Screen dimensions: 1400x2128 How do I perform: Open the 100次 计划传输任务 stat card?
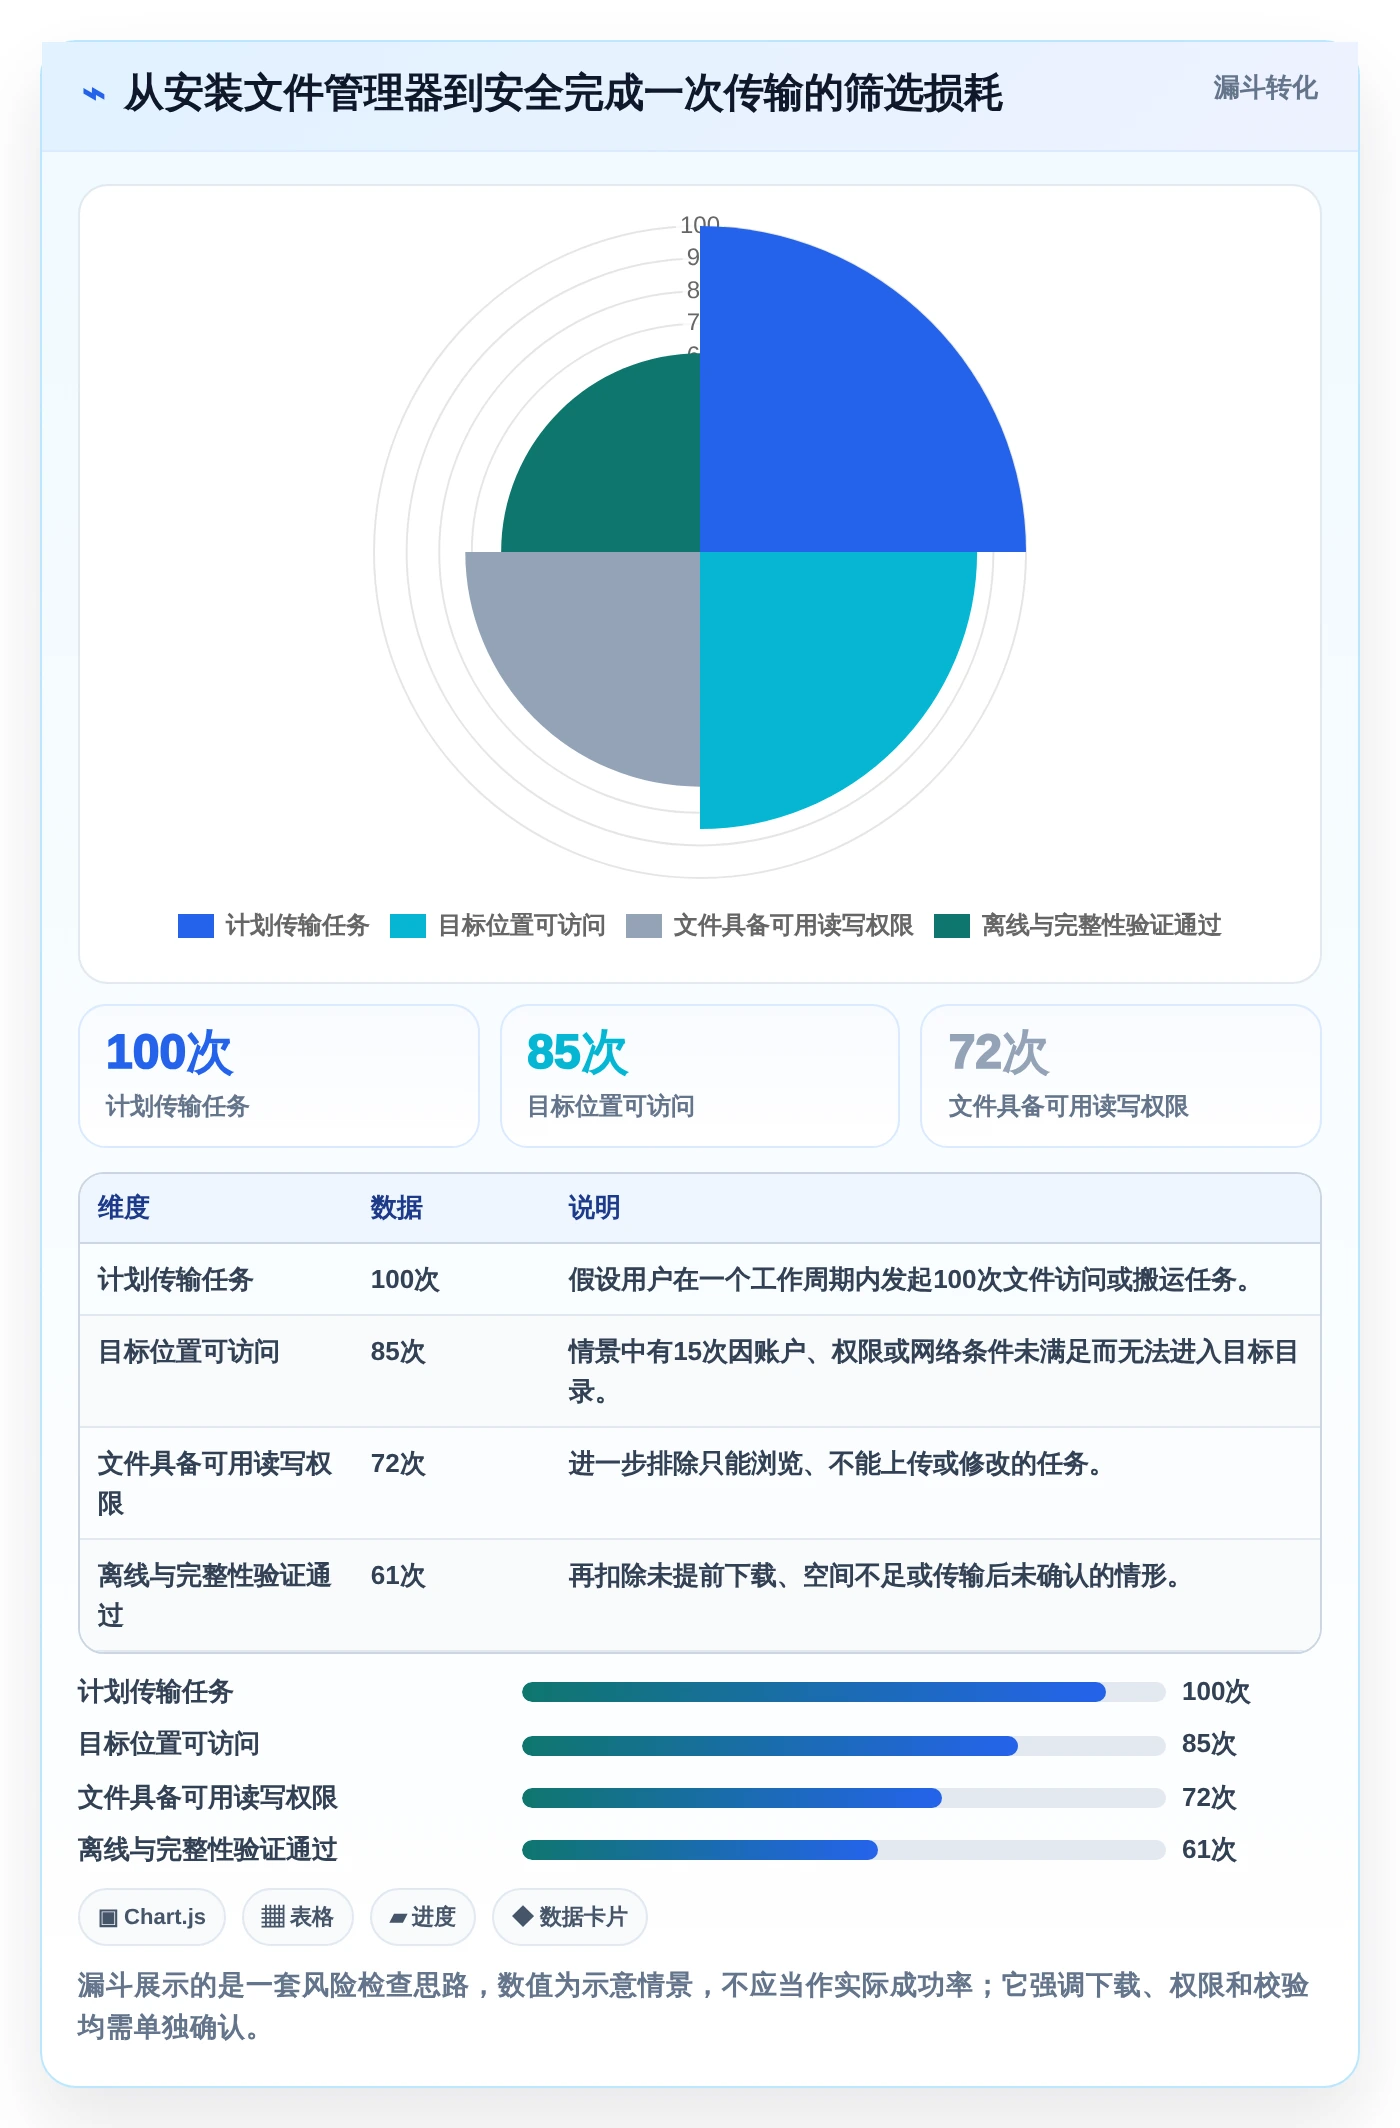point(279,1076)
